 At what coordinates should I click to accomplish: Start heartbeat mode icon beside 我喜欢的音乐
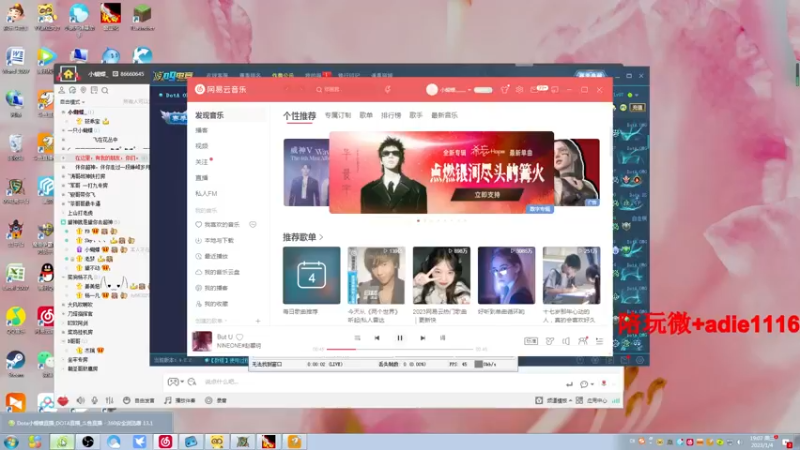click(253, 224)
